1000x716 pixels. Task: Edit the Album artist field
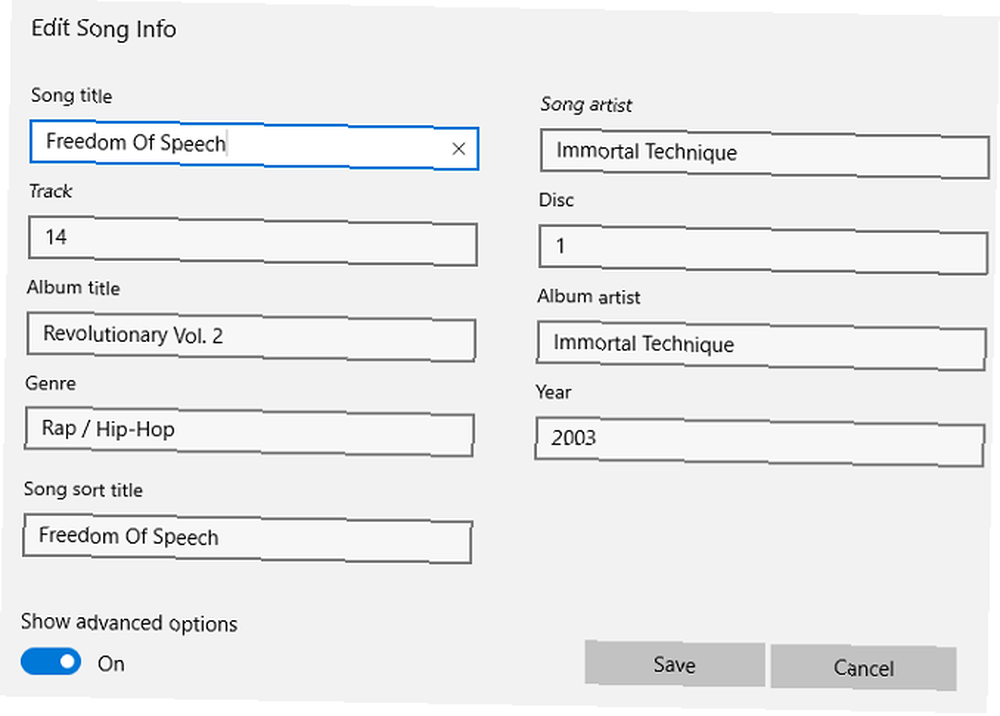(761, 346)
